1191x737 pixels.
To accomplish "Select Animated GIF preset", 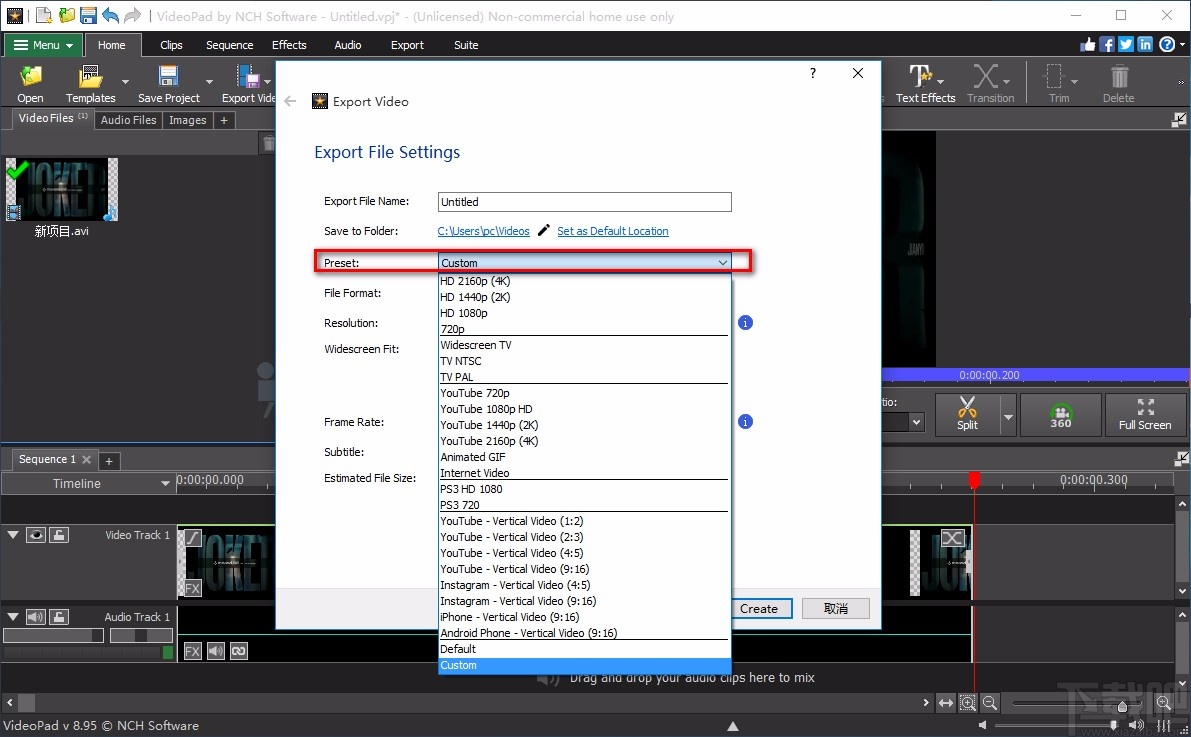I will click(x=585, y=457).
